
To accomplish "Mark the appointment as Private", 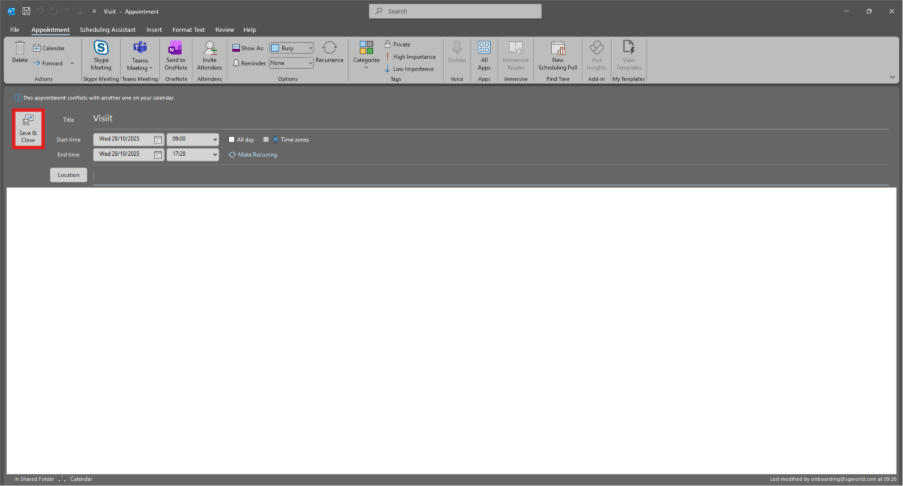I will 397,44.
